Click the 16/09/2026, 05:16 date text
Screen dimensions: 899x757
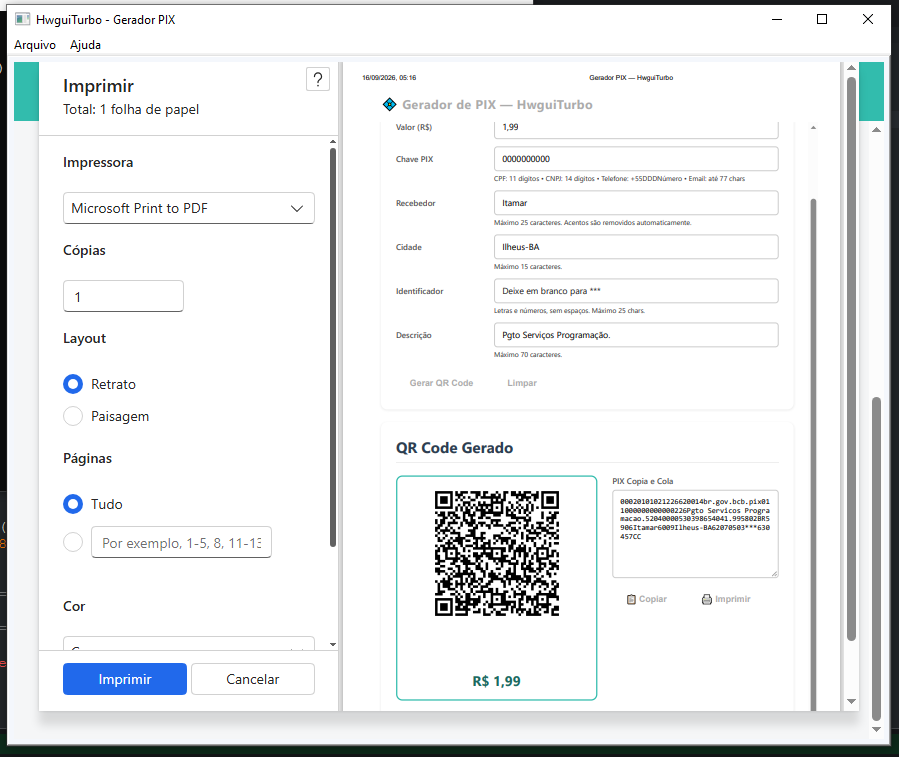tap(389, 77)
